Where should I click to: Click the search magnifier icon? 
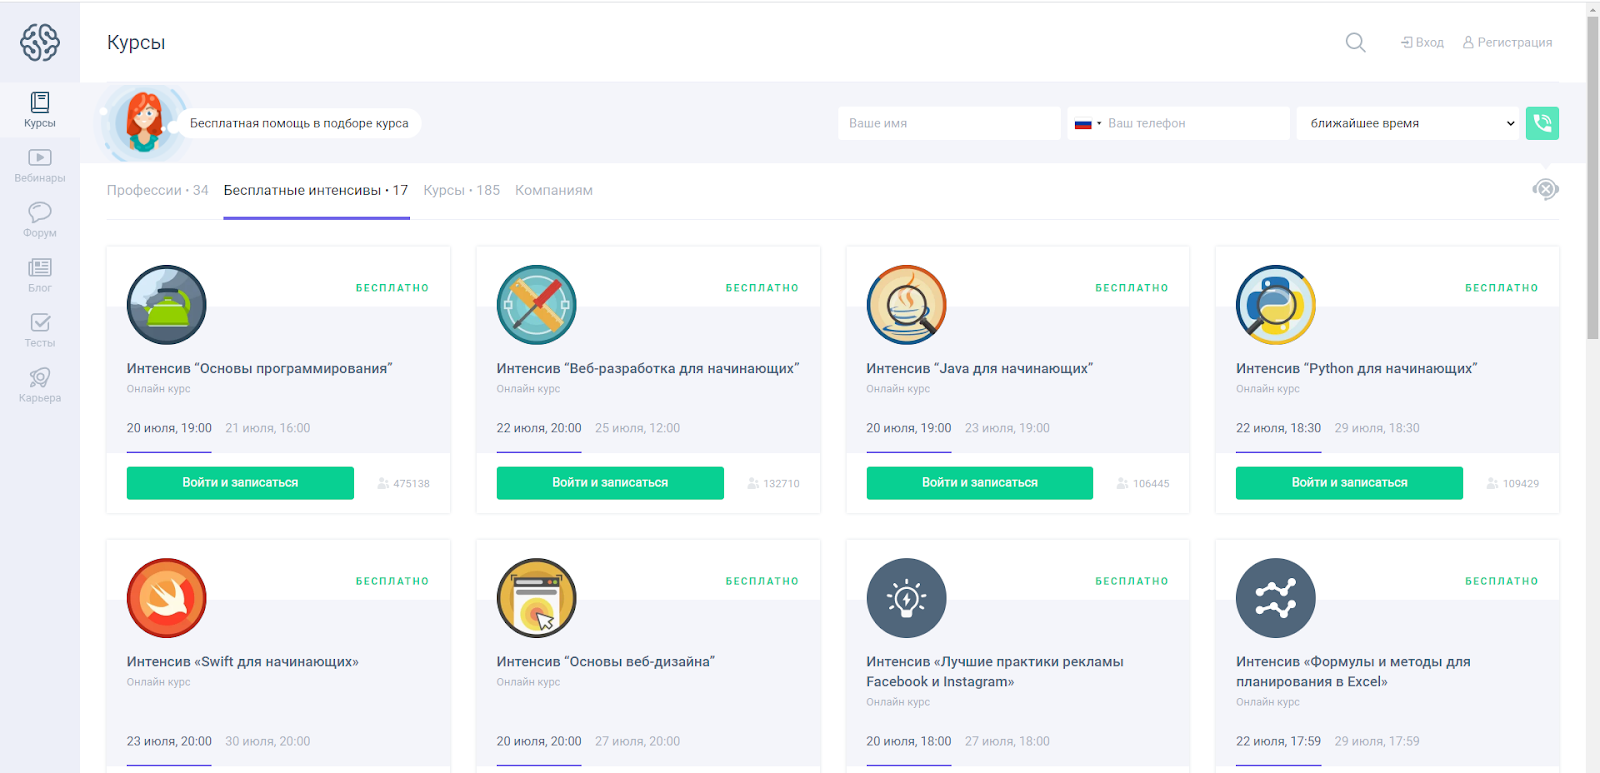point(1356,43)
